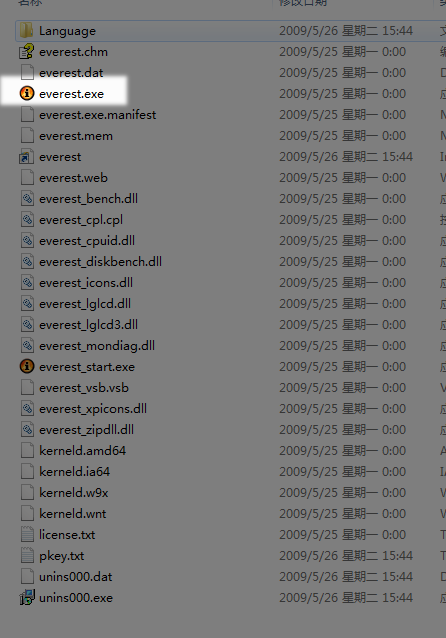Open the Language folder icon
The image size is (446, 638).
point(27,31)
